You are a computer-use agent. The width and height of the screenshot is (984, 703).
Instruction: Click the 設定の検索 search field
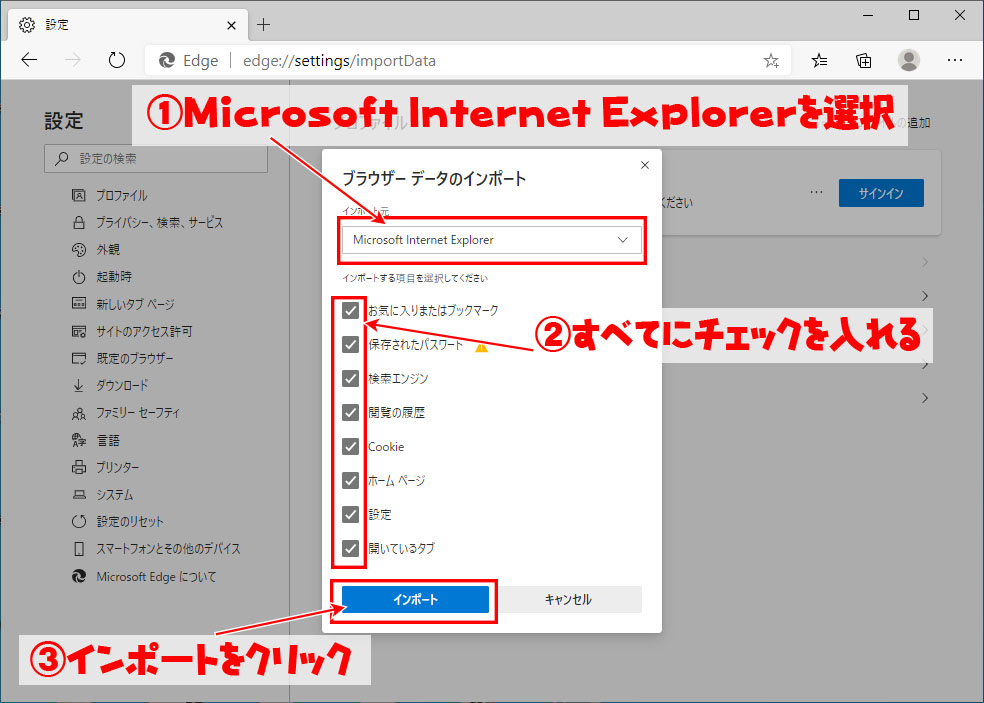156,159
